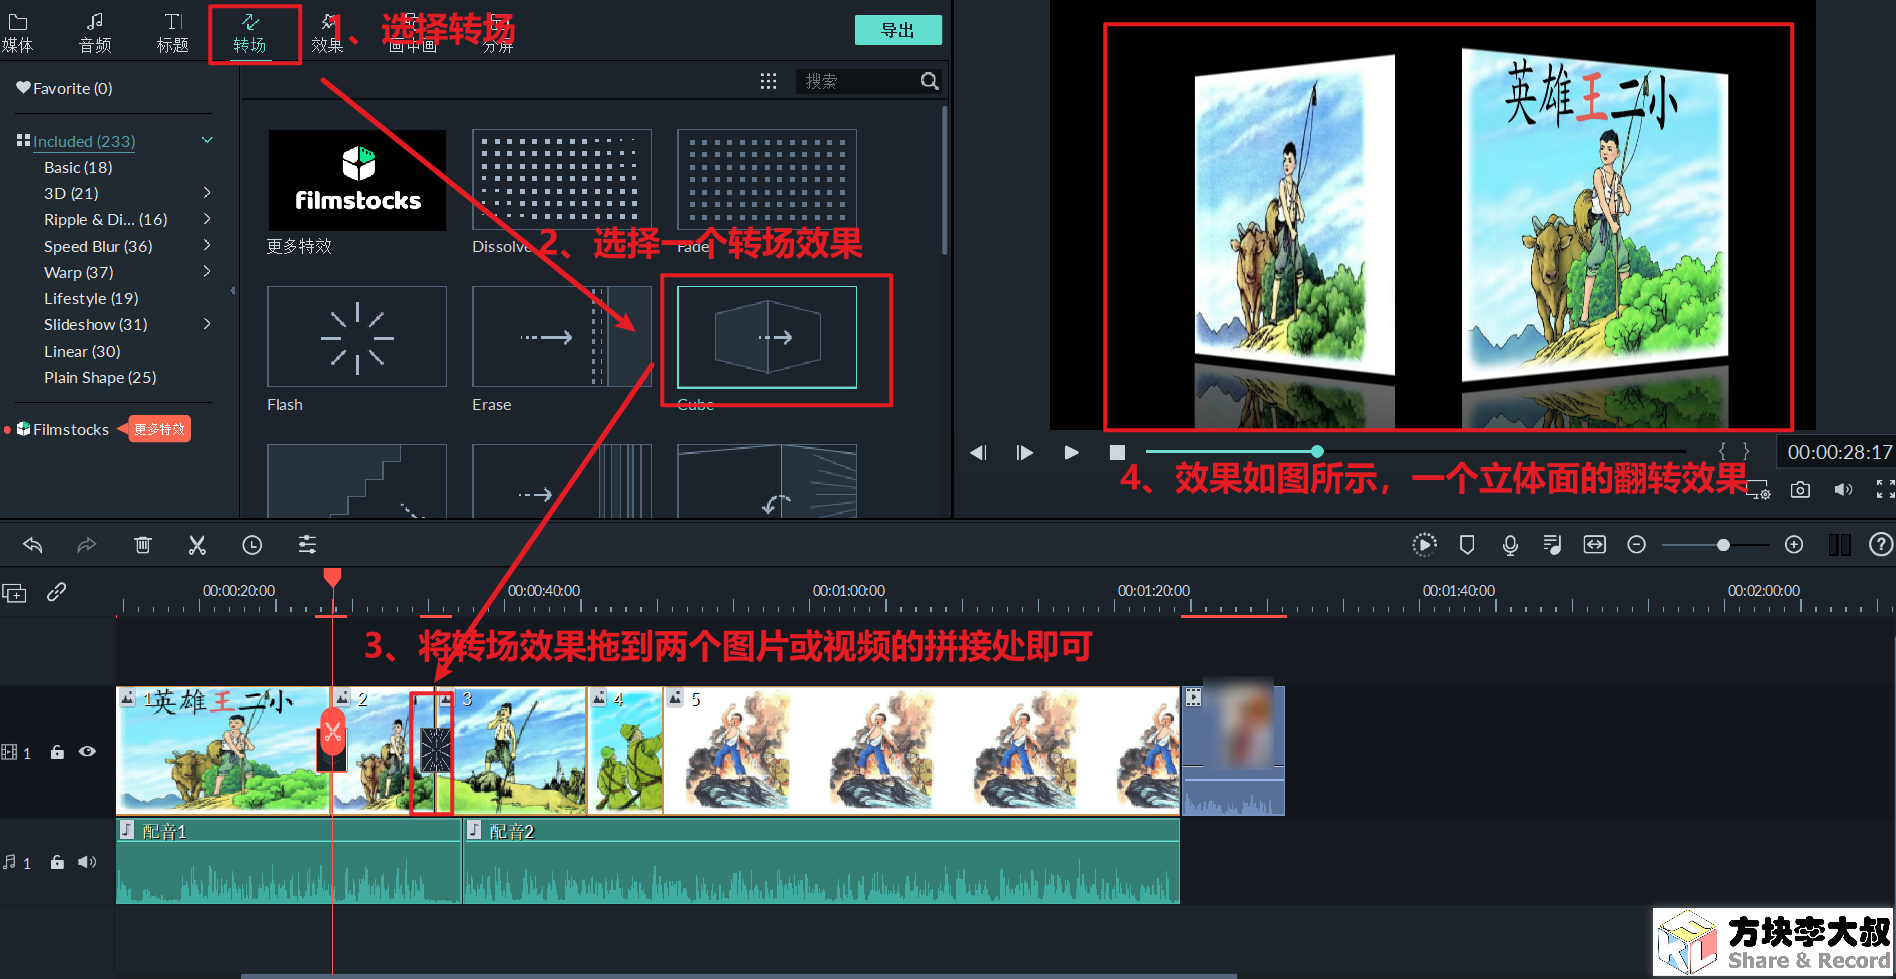1896x979 pixels.
Task: Open the Titles (标题) tab
Action: tap(172, 33)
